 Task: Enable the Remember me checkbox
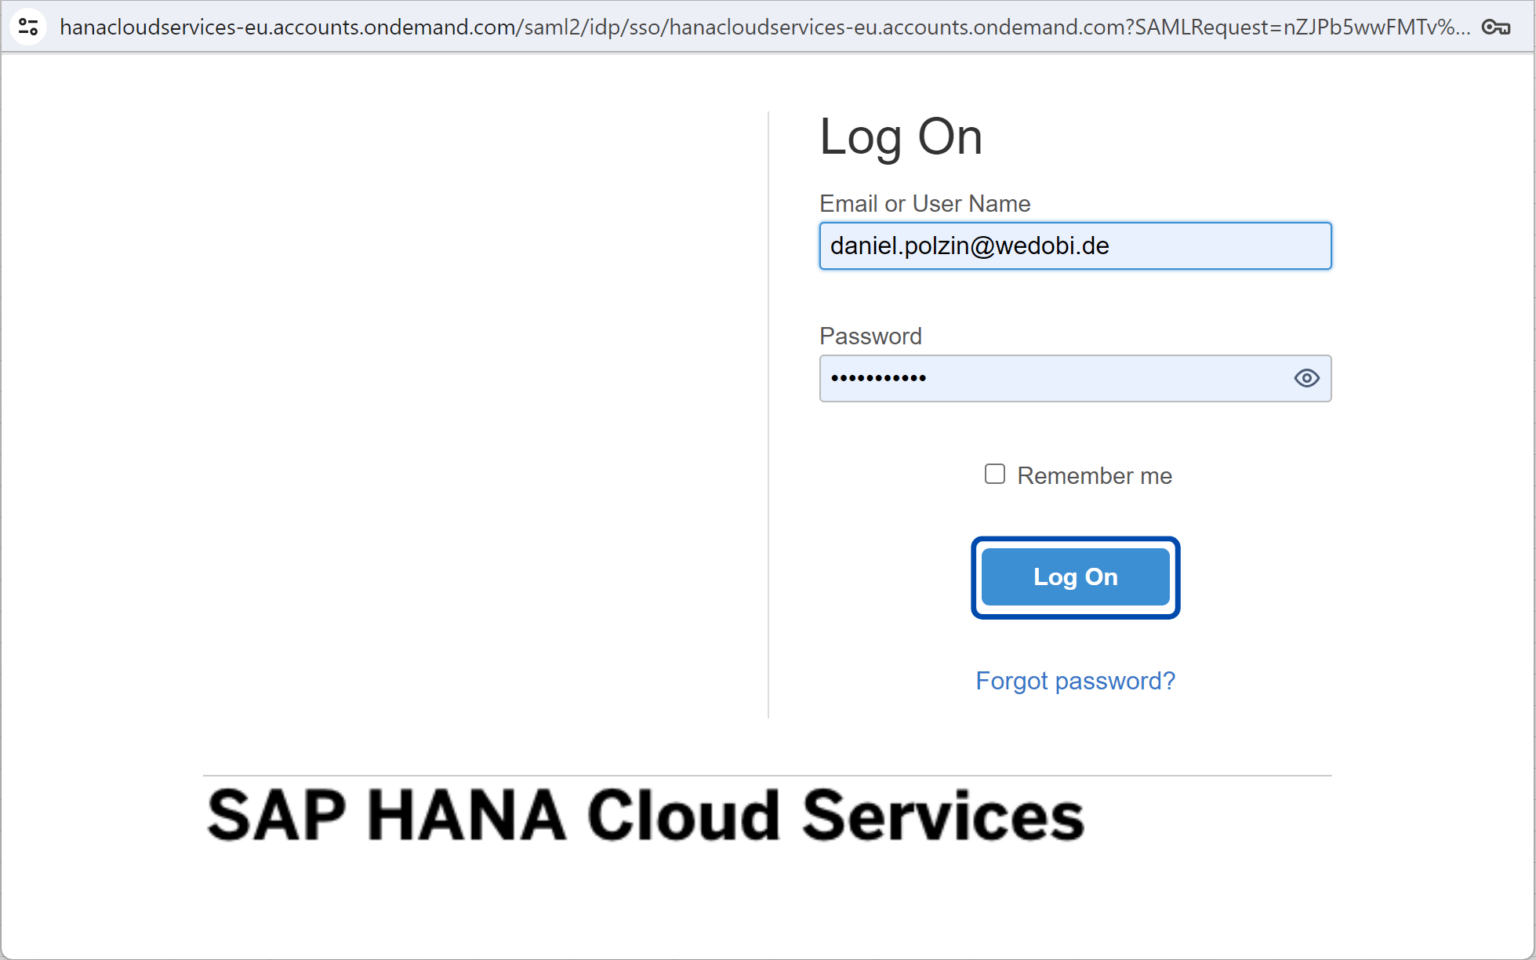click(x=994, y=474)
